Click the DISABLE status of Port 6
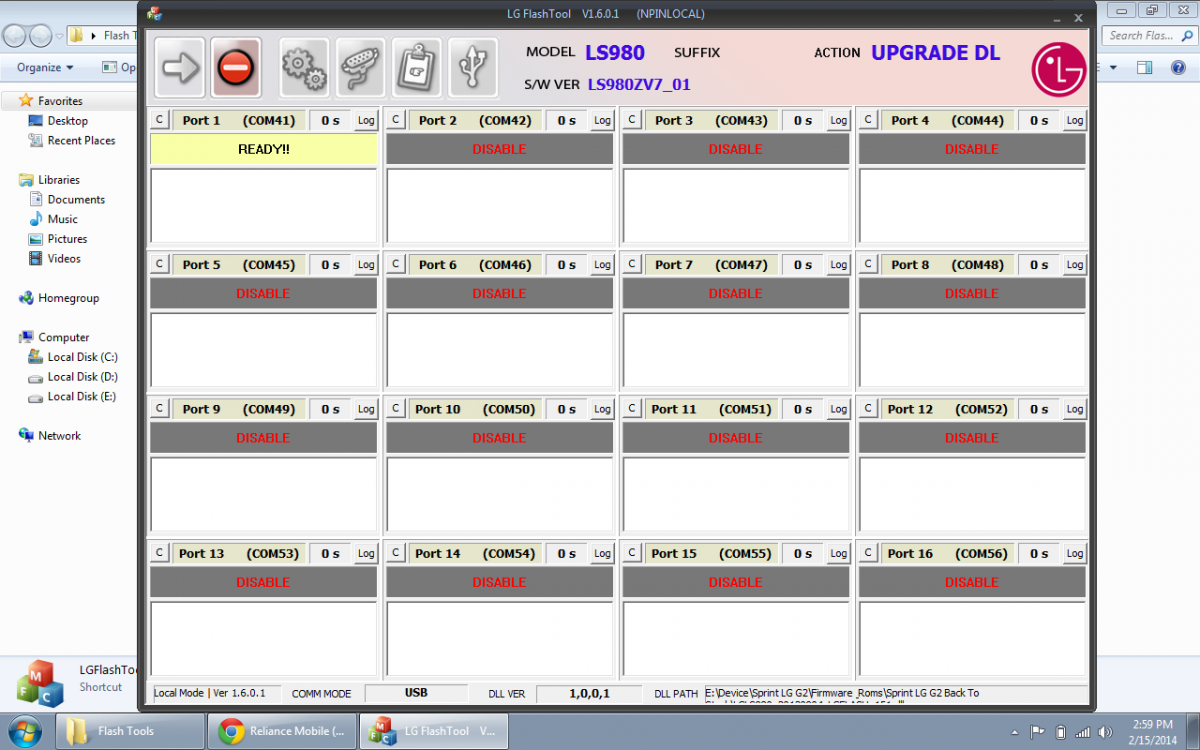The height and width of the screenshot is (750, 1200). coord(499,293)
